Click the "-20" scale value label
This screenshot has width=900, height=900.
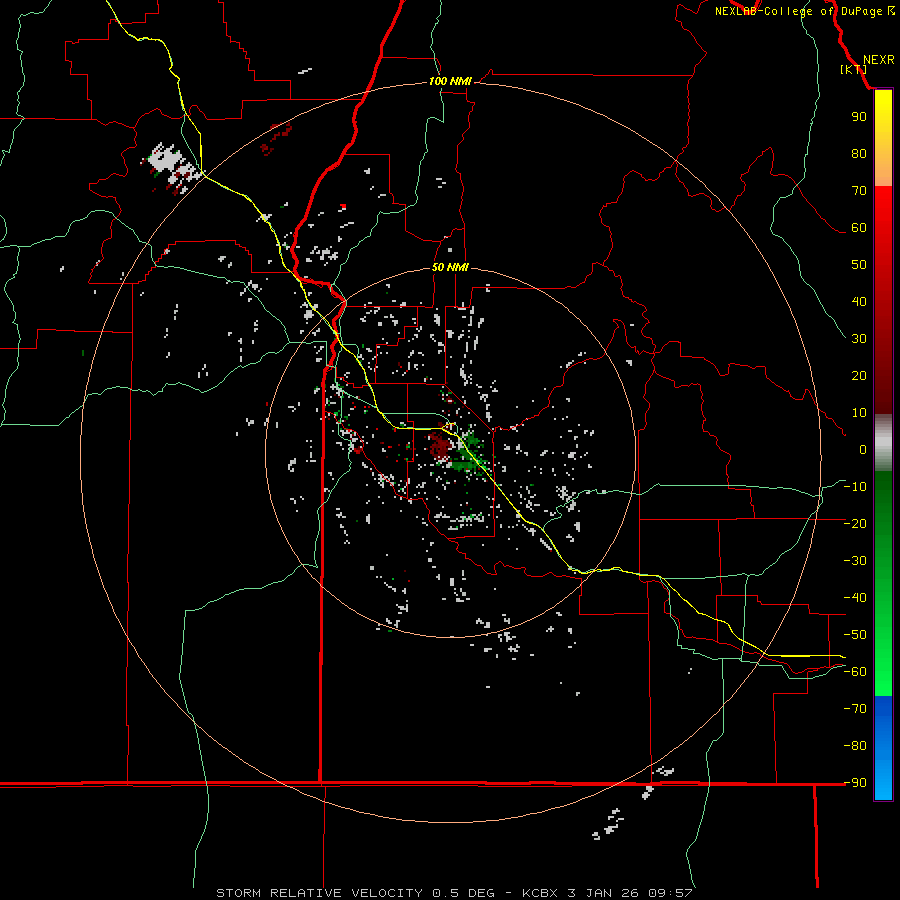(x=855, y=523)
